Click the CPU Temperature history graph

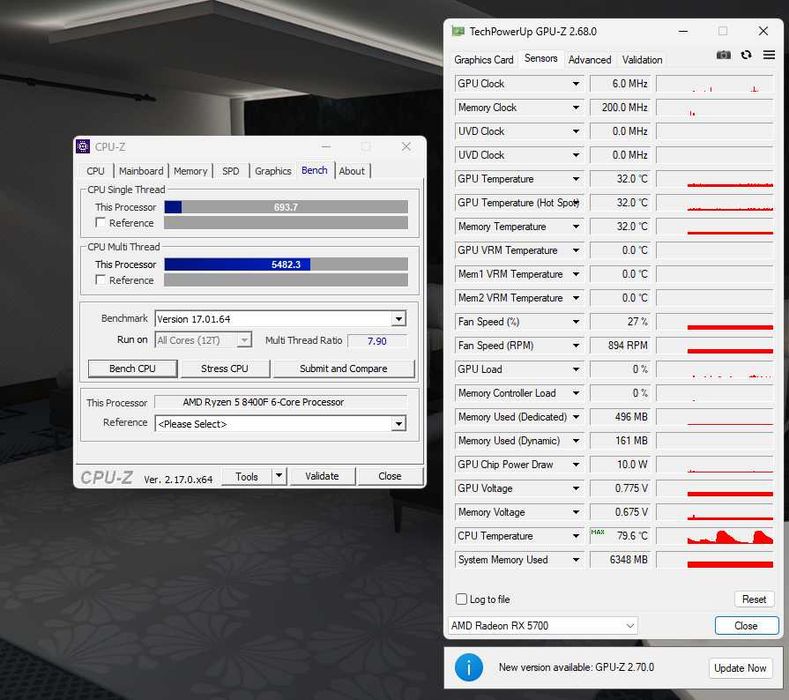[715, 535]
